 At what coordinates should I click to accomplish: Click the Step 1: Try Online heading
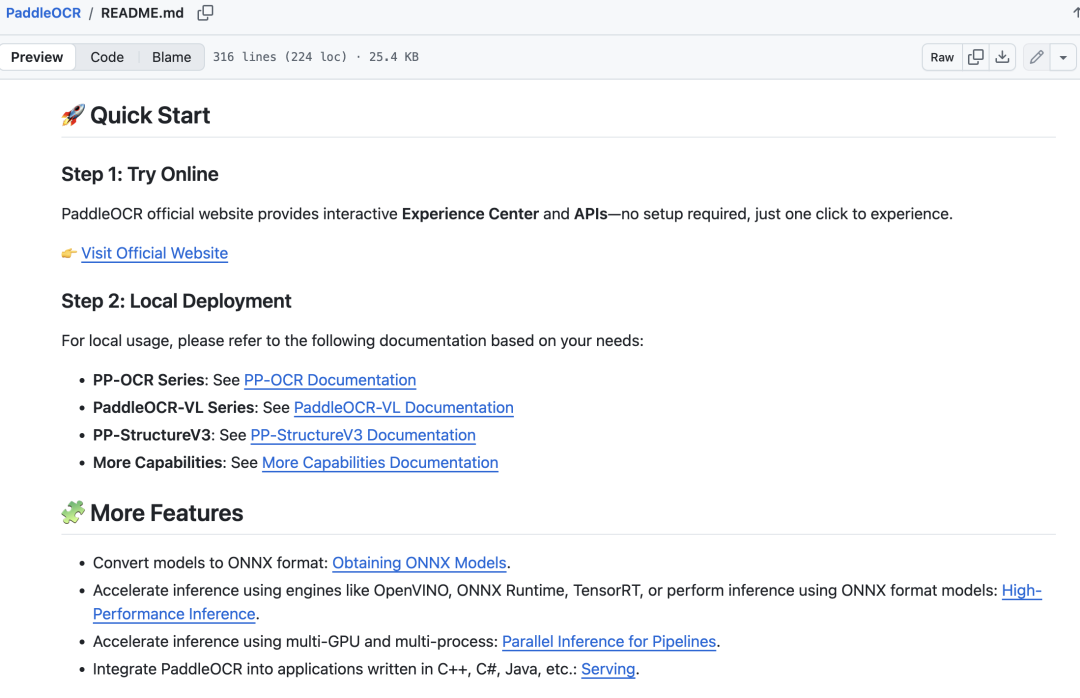pyautogui.click(x=140, y=174)
